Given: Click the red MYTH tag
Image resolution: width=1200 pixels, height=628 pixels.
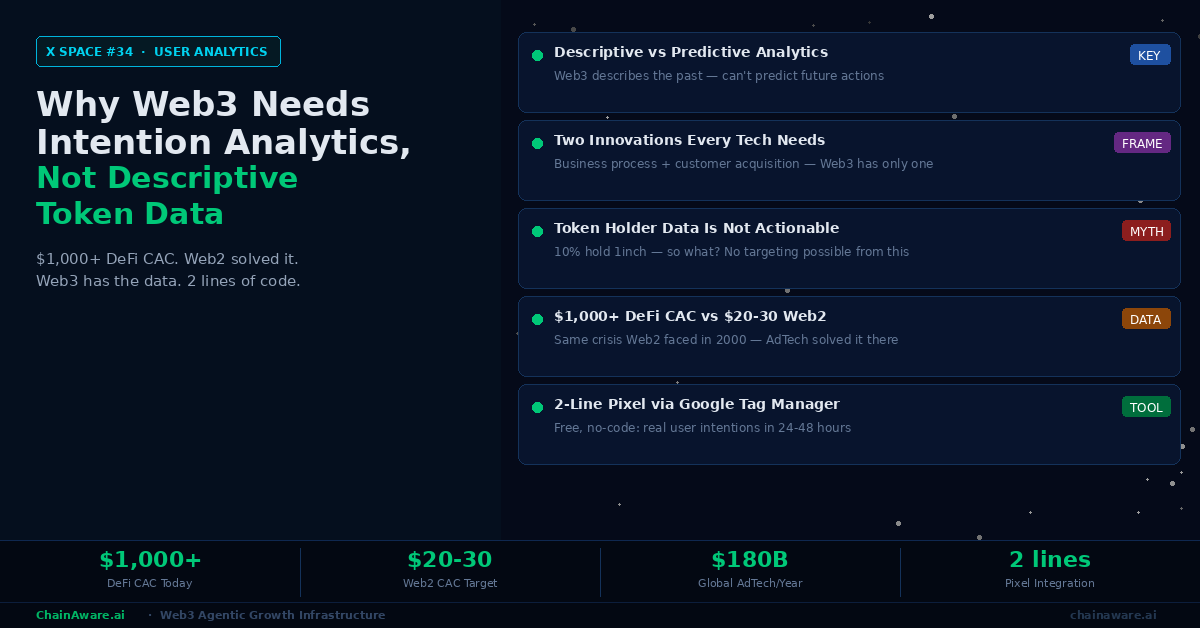Looking at the screenshot, I should pyautogui.click(x=1146, y=231).
